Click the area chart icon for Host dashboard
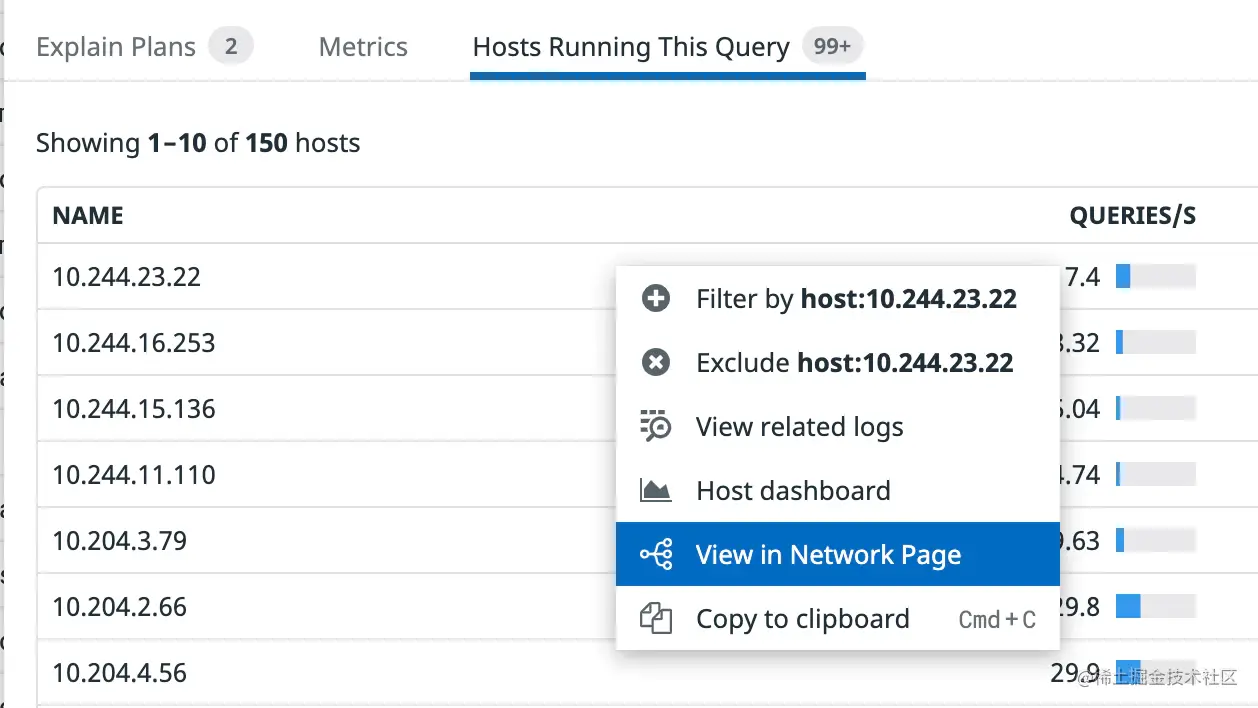The height and width of the screenshot is (708, 1258). click(656, 491)
